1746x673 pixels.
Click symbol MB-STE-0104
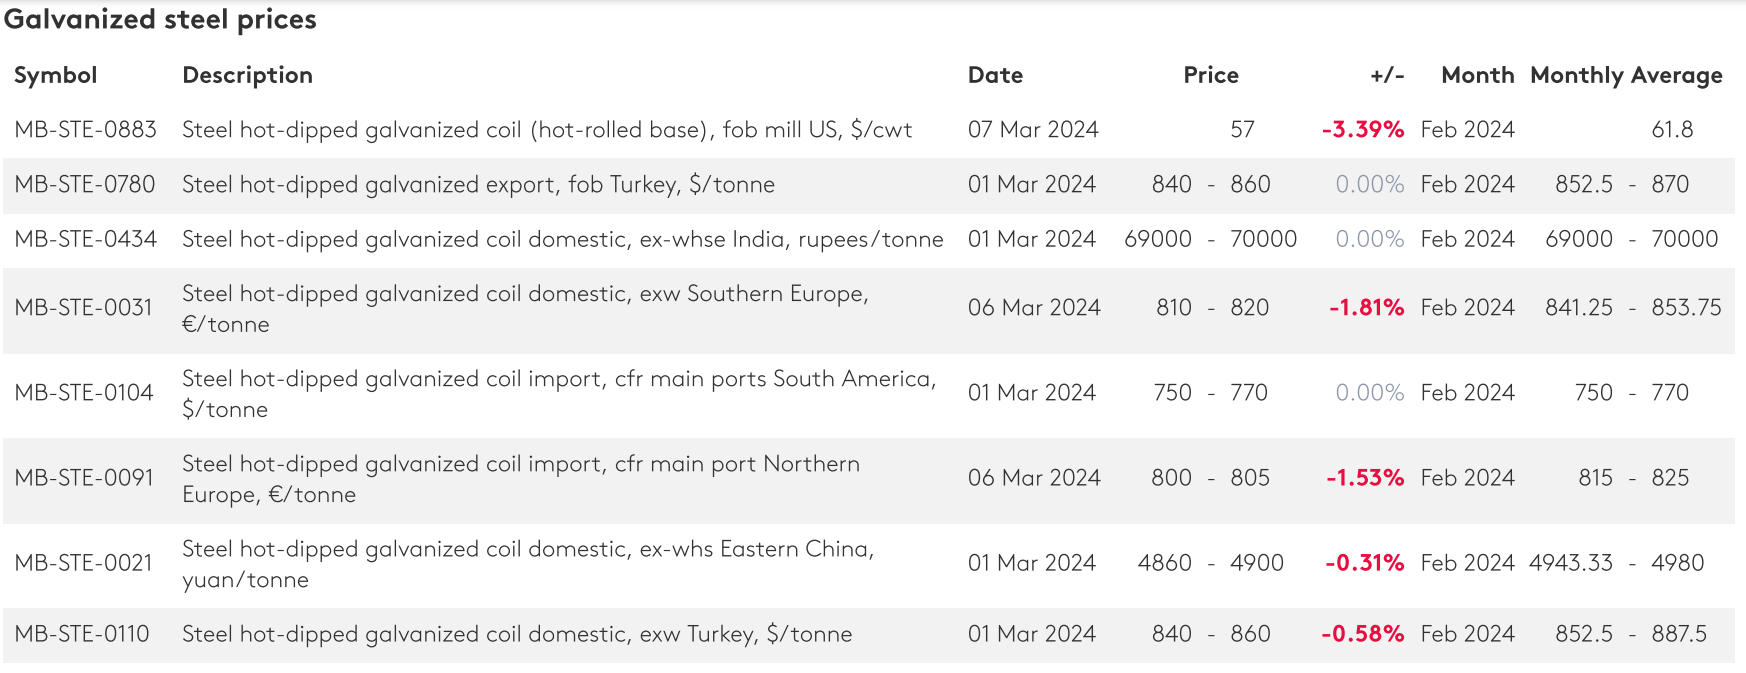click(84, 393)
